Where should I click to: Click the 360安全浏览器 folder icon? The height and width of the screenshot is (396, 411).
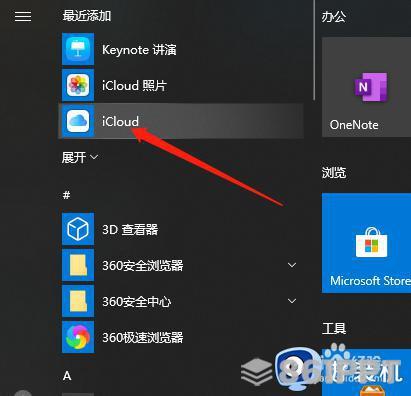tap(78, 265)
